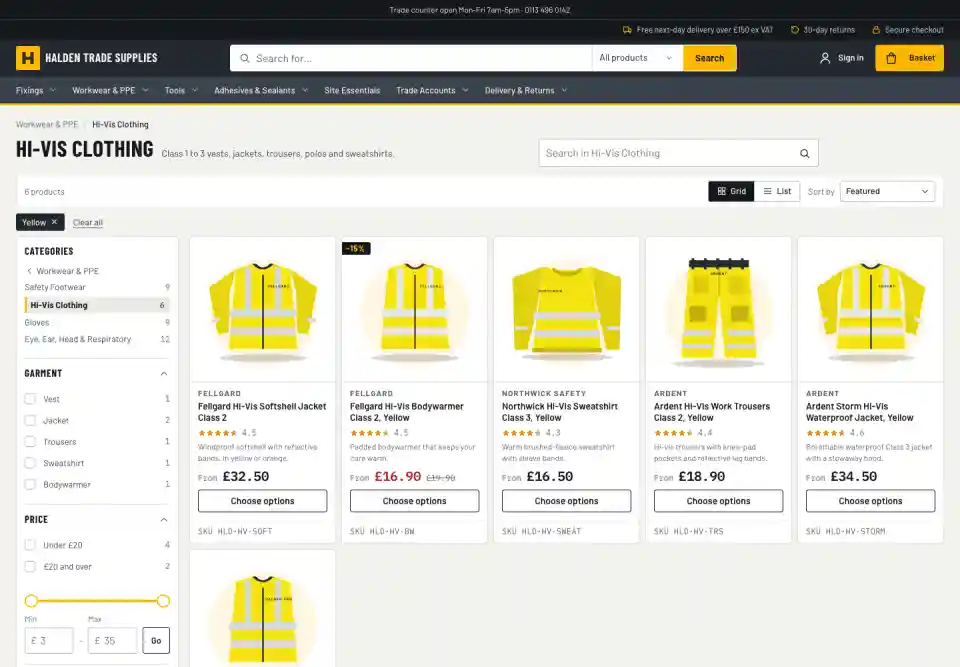Expand the Fixings menu
This screenshot has width=960, height=667.
(36, 91)
